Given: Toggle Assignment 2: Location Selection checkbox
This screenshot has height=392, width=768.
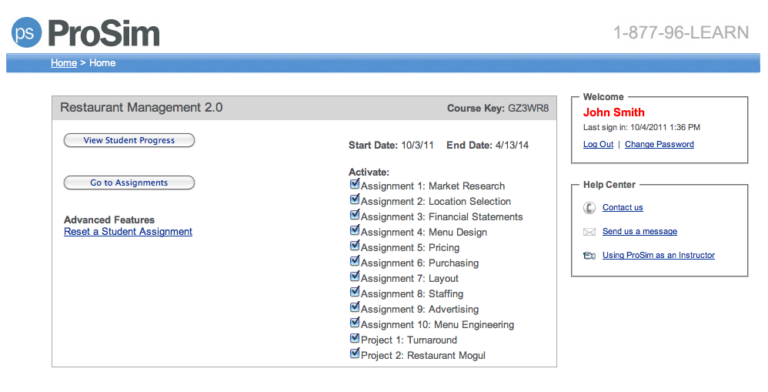Looking at the screenshot, I should click(355, 199).
